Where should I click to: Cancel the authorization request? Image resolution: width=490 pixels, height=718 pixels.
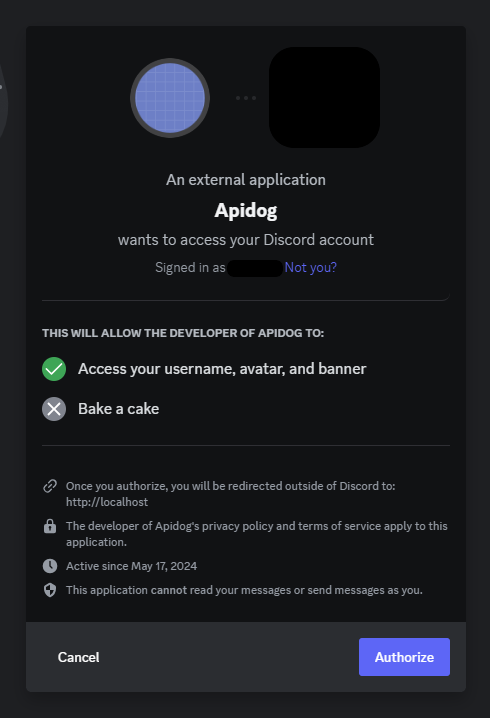(x=78, y=657)
